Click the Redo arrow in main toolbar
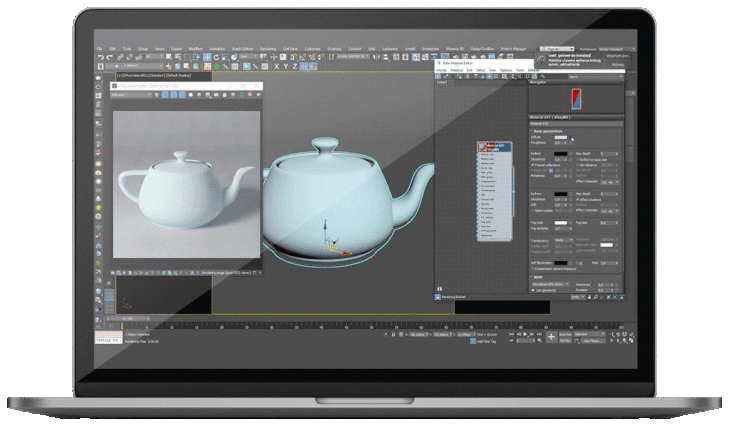This screenshot has height=432, width=734. point(109,58)
